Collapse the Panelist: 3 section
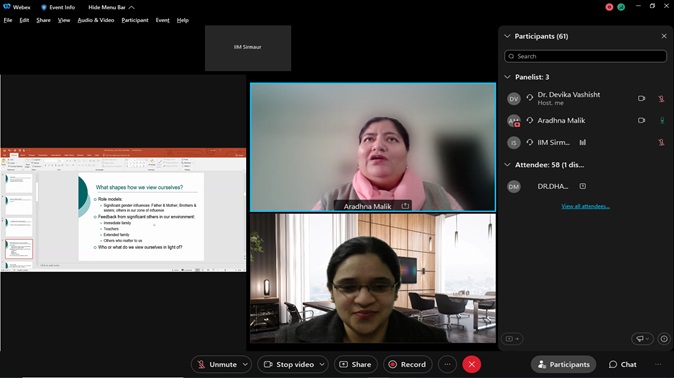 [x=508, y=77]
